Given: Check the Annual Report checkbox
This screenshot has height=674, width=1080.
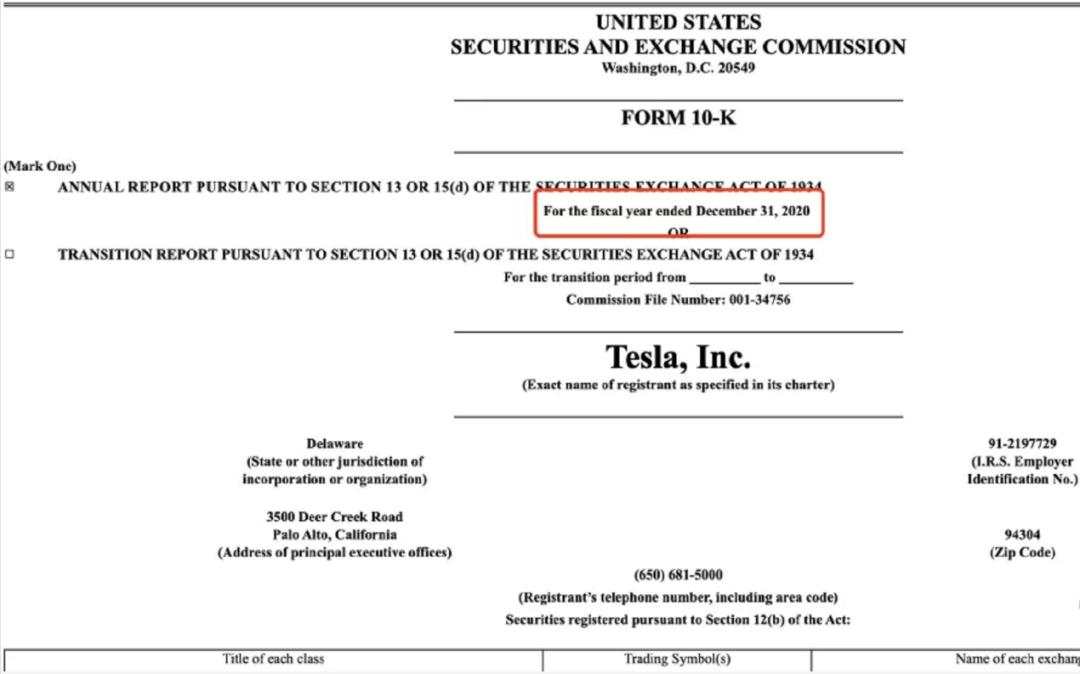Looking at the screenshot, I should pos(10,187).
